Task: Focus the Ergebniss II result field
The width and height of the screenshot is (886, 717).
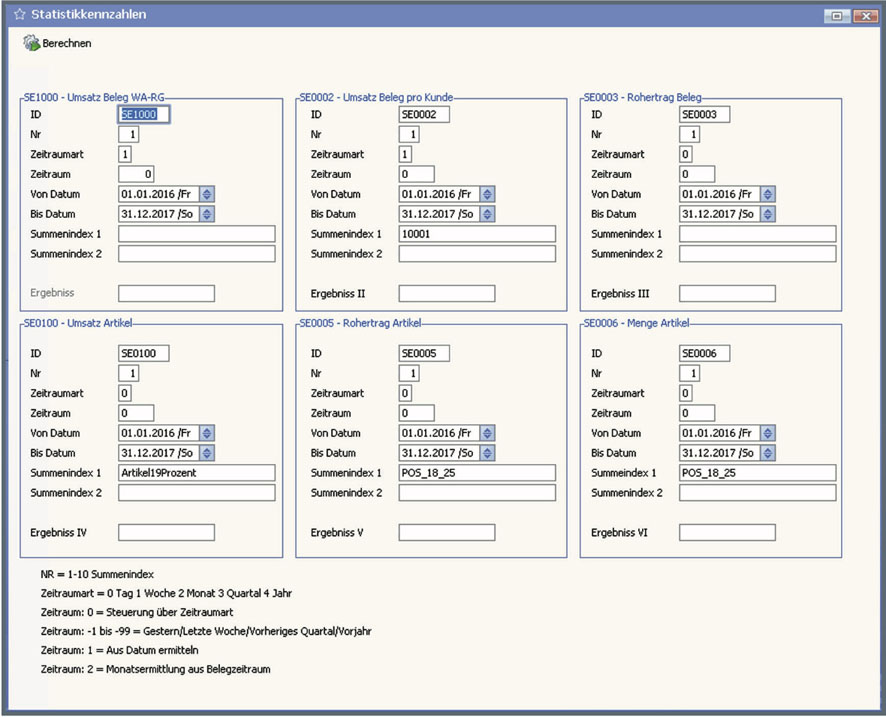Action: coord(447,293)
